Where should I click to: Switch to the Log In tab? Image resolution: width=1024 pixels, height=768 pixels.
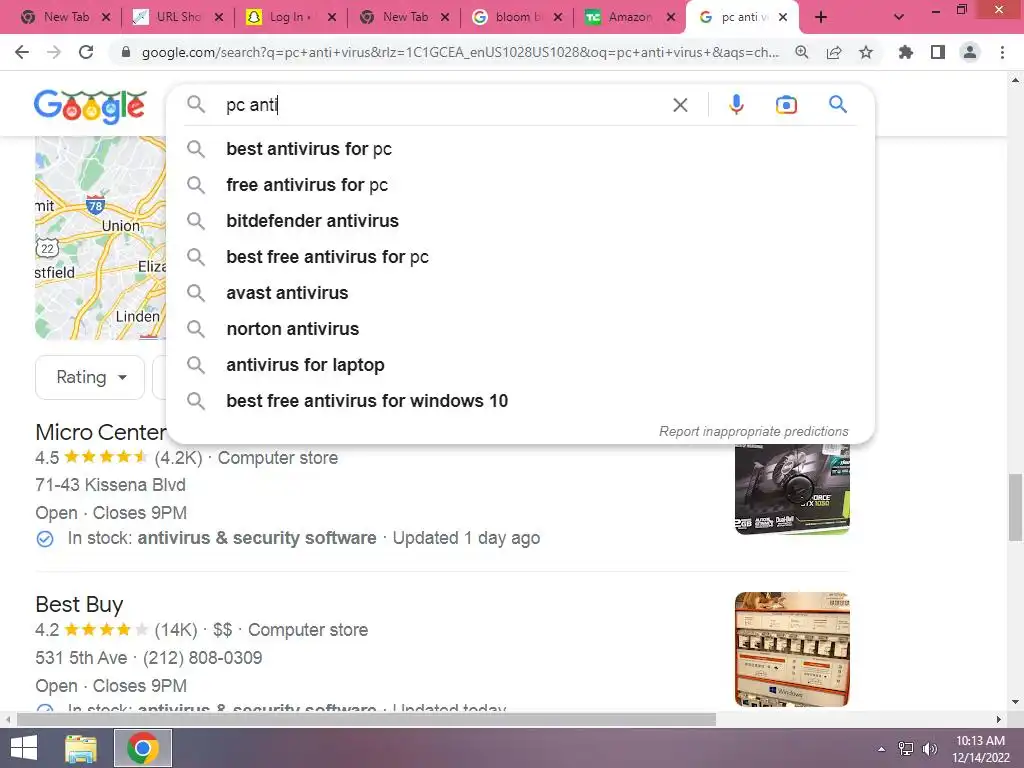289,18
